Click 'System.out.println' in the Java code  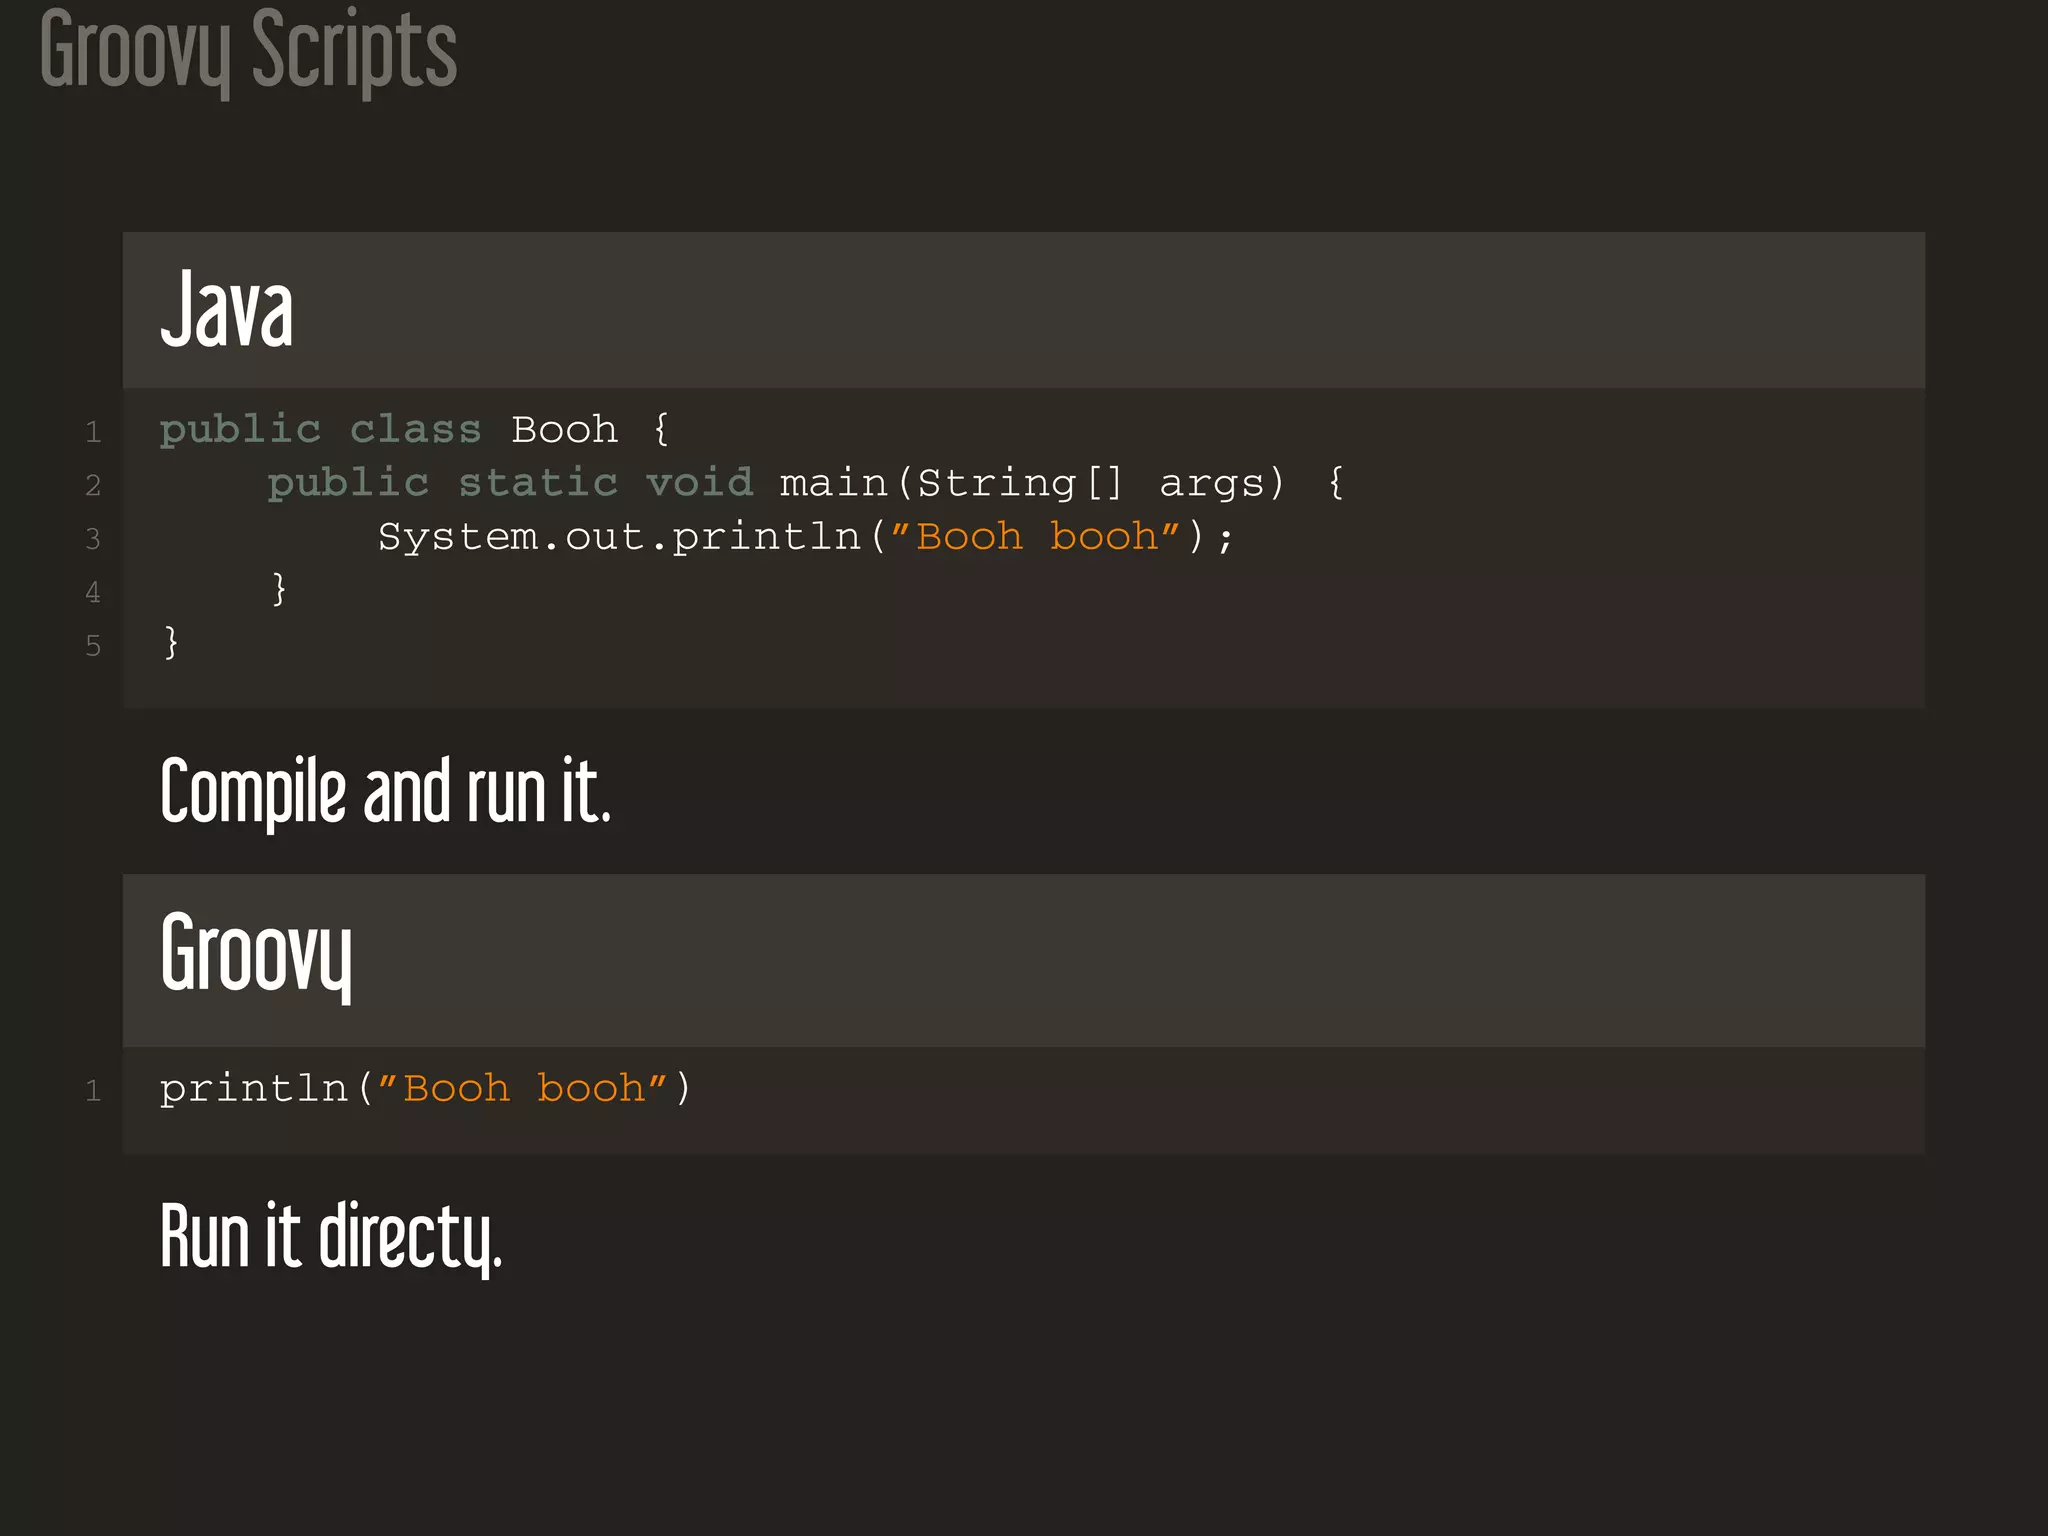619,538
